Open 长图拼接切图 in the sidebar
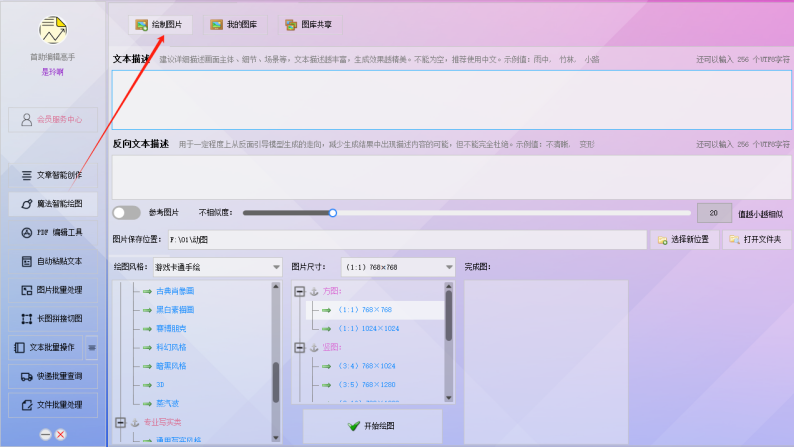 [x=53, y=319]
